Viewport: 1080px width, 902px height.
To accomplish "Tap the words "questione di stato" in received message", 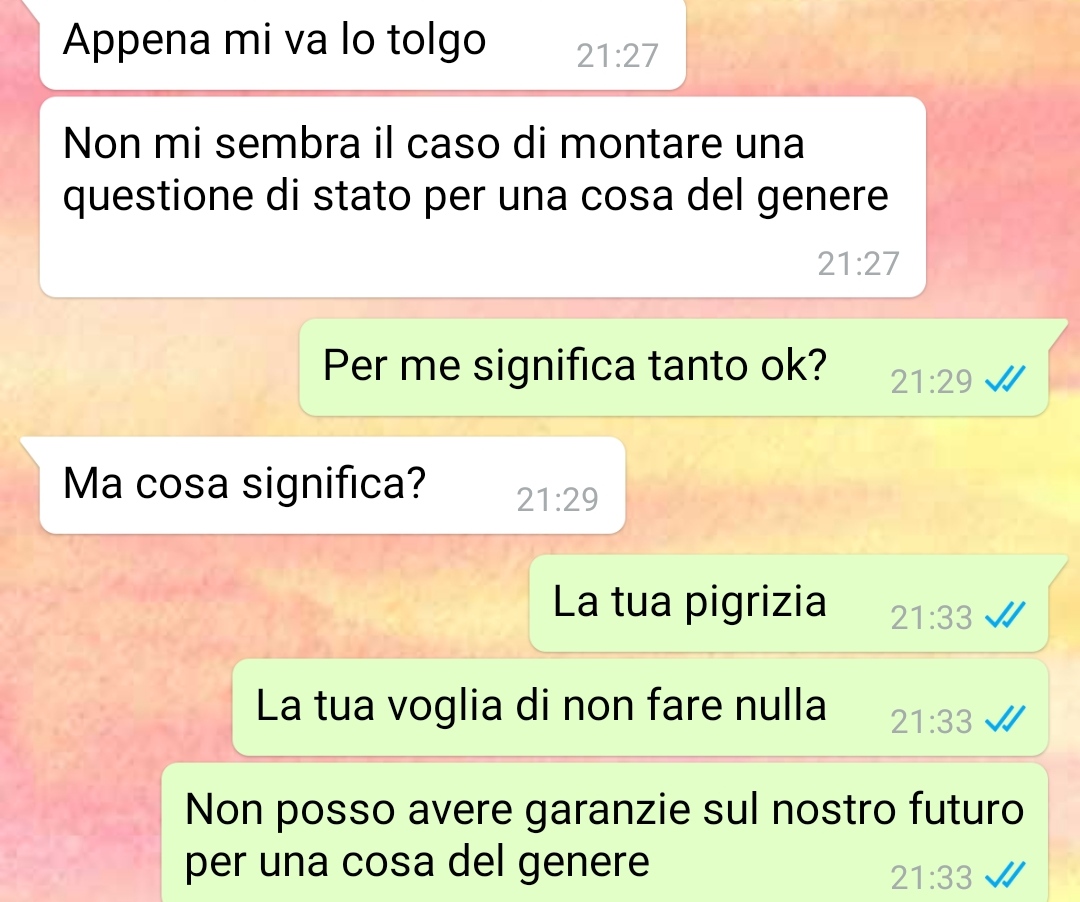I will (236, 196).
